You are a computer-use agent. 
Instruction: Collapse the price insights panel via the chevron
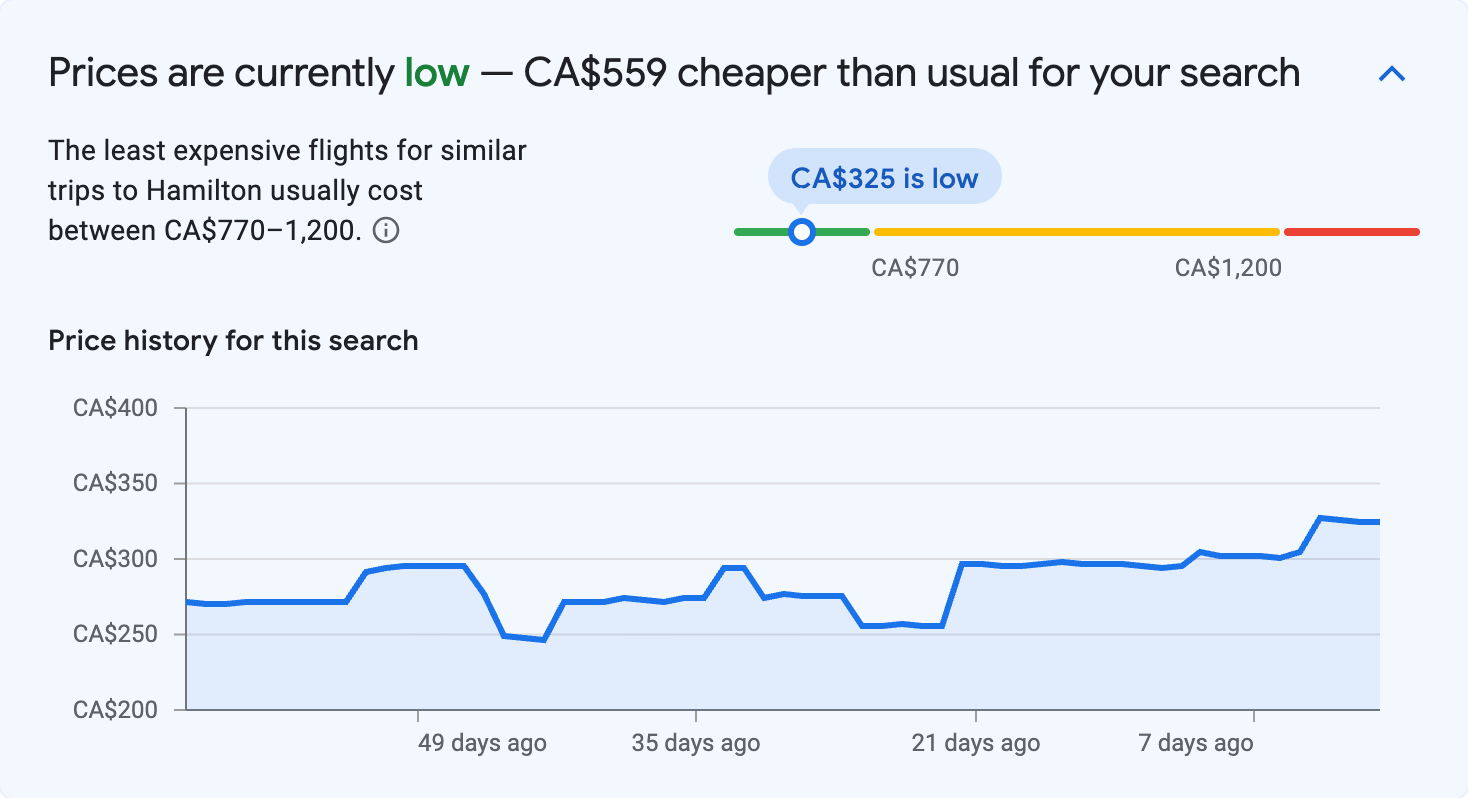point(1391,72)
